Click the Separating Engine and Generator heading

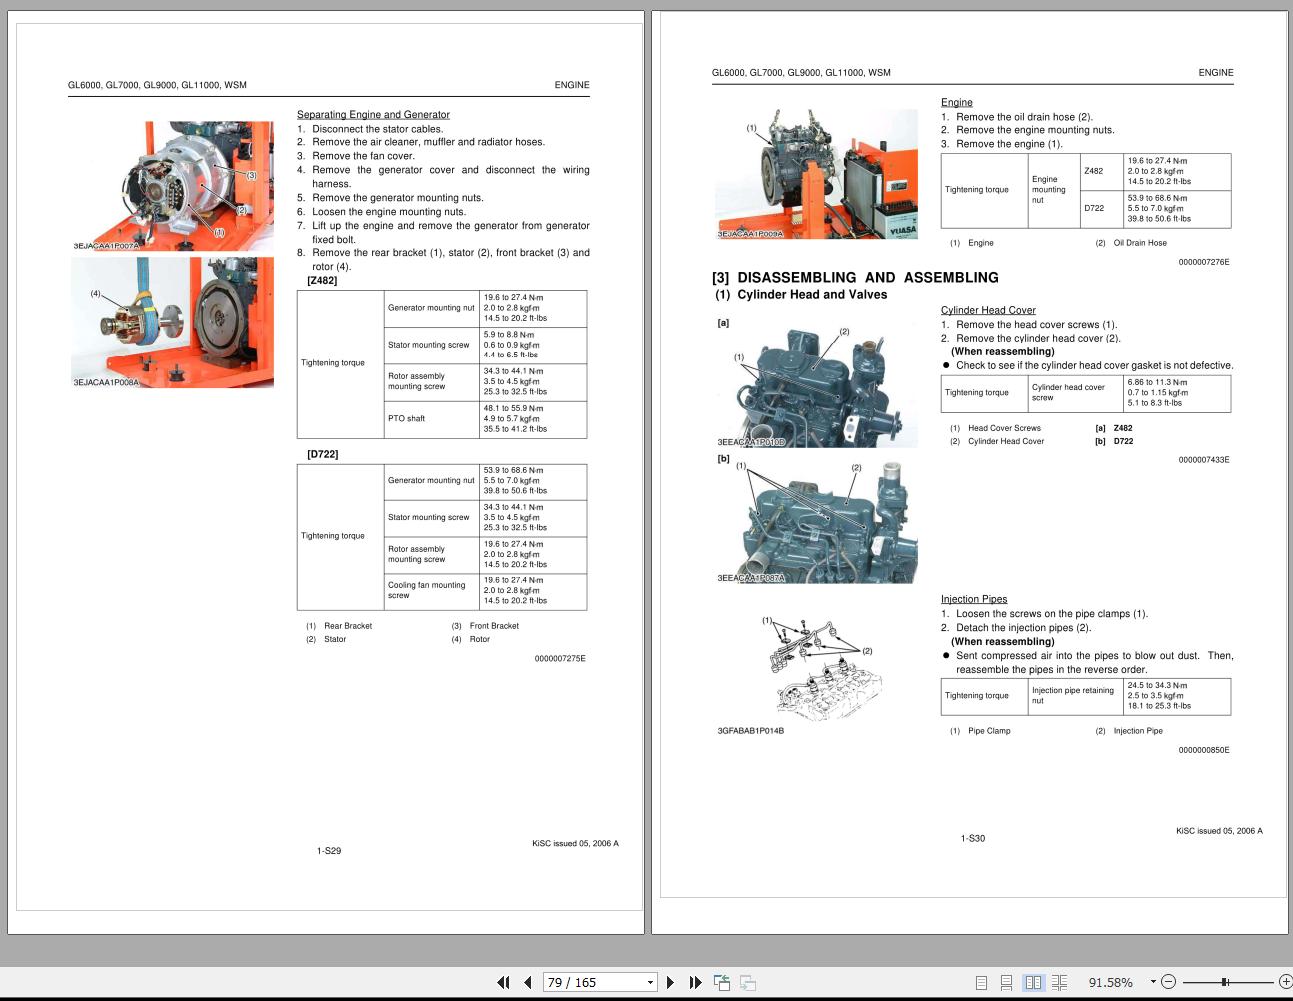pyautogui.click(x=373, y=114)
